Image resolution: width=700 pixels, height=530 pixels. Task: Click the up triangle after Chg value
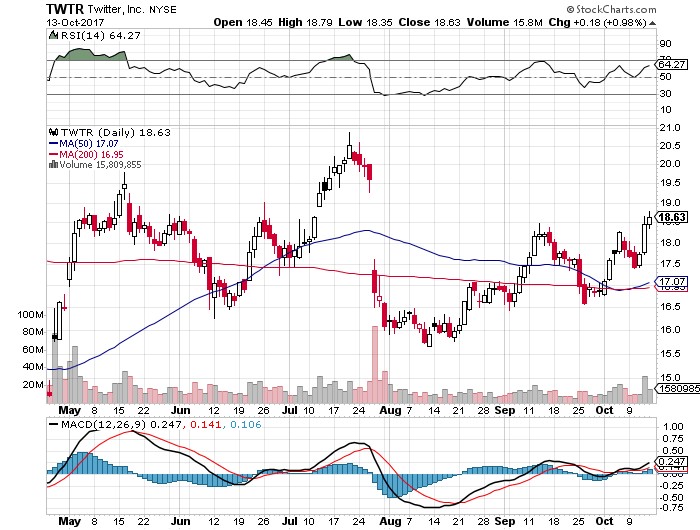point(652,23)
